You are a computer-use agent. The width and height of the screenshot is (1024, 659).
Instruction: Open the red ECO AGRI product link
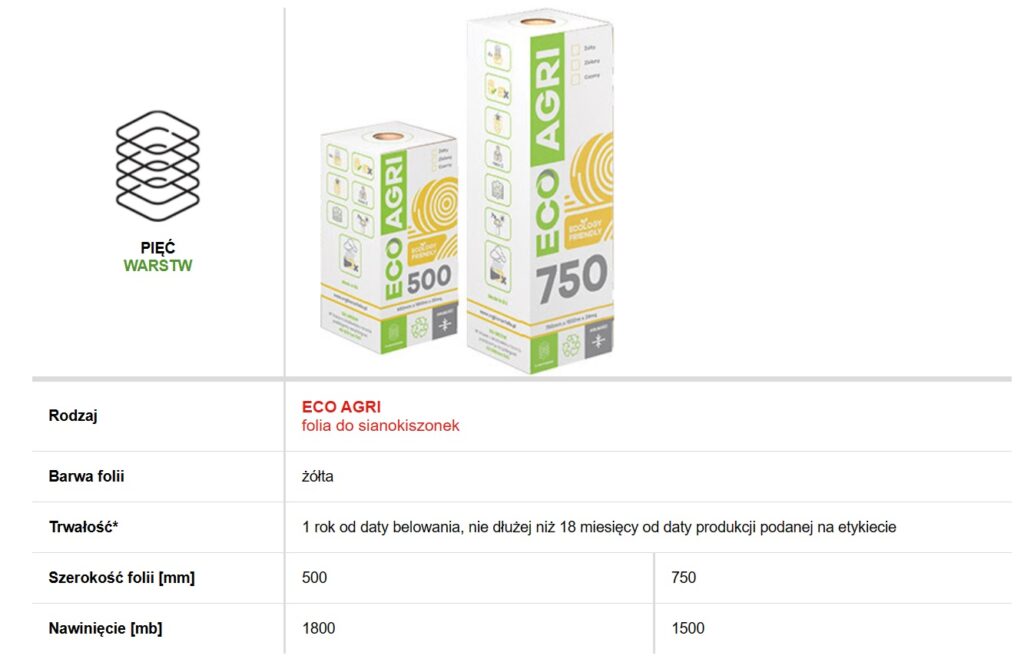[341, 407]
